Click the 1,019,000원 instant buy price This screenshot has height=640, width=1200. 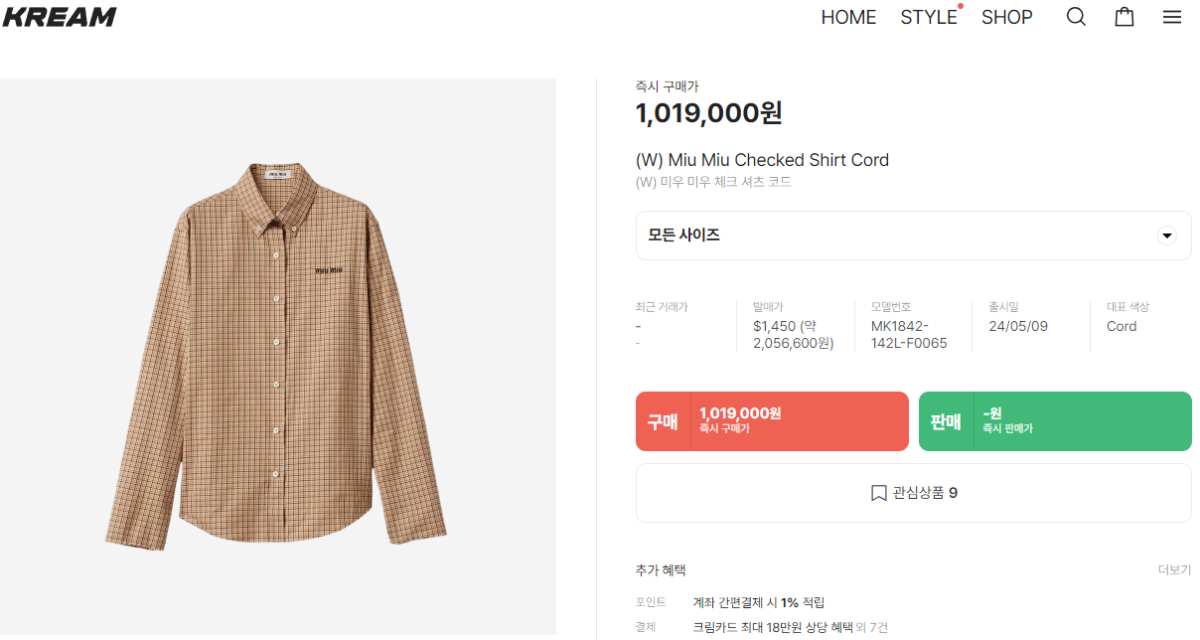coord(709,113)
